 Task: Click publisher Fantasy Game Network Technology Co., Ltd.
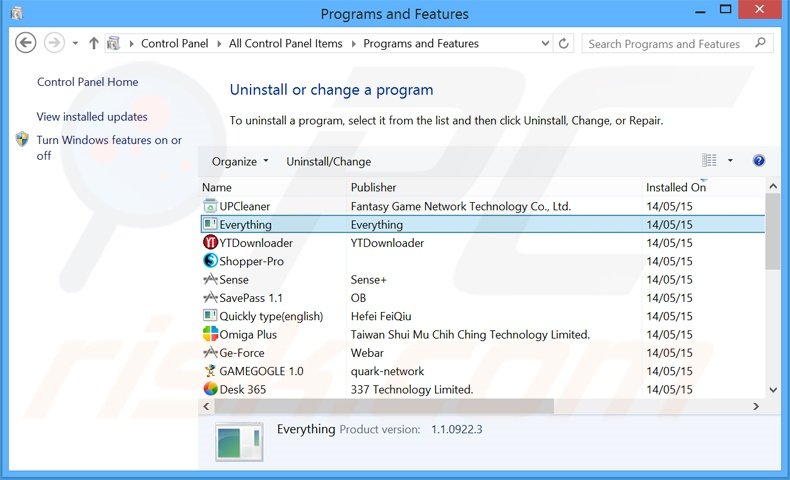(461, 206)
